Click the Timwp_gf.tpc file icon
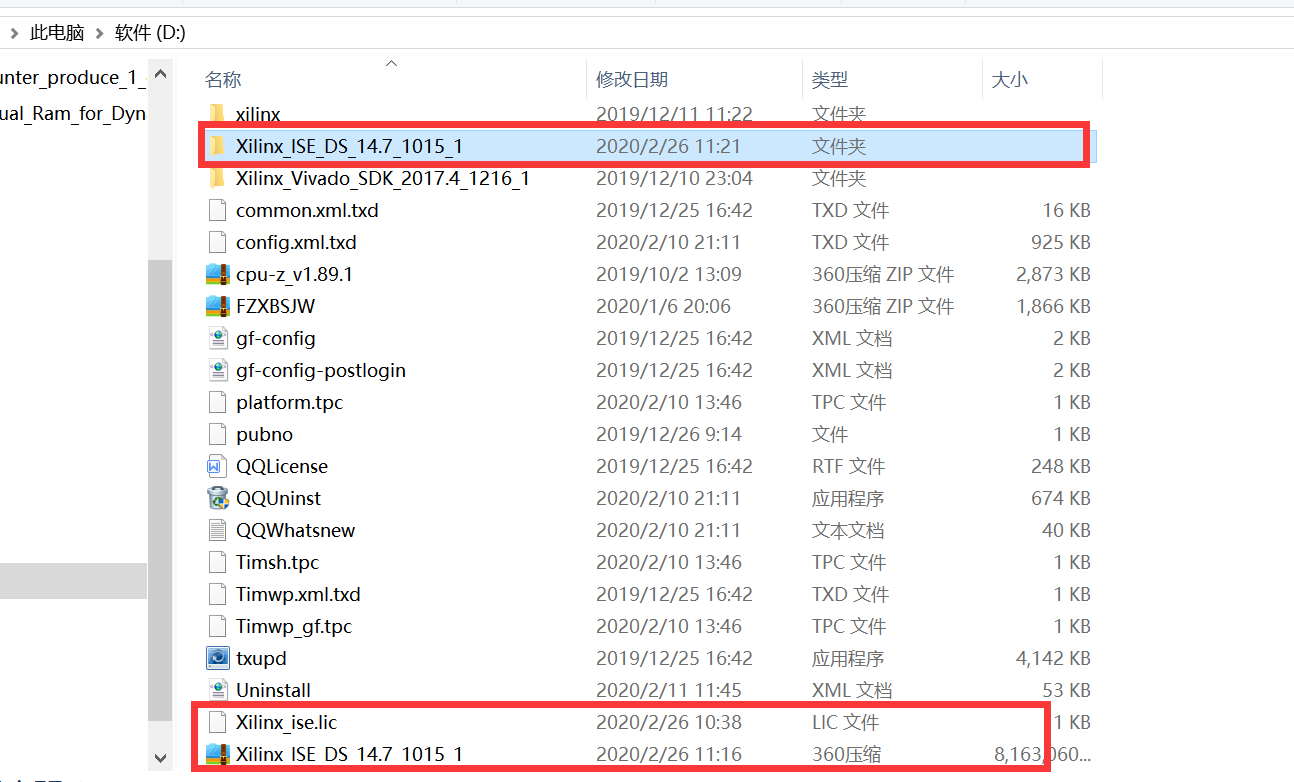The width and height of the screenshot is (1294, 782). 217,626
